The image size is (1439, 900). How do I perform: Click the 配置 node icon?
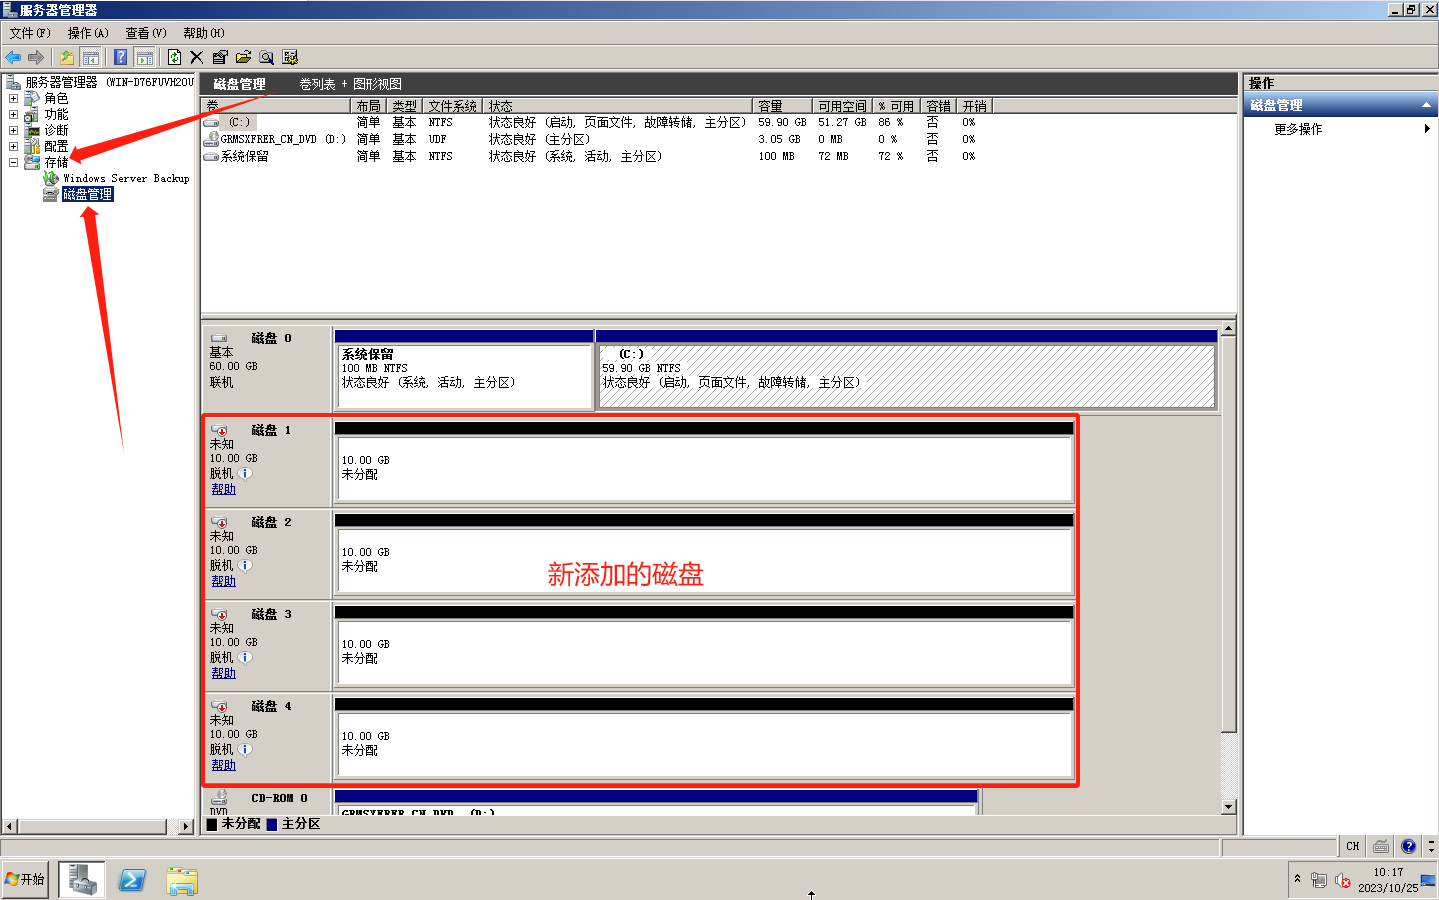[x=32, y=146]
